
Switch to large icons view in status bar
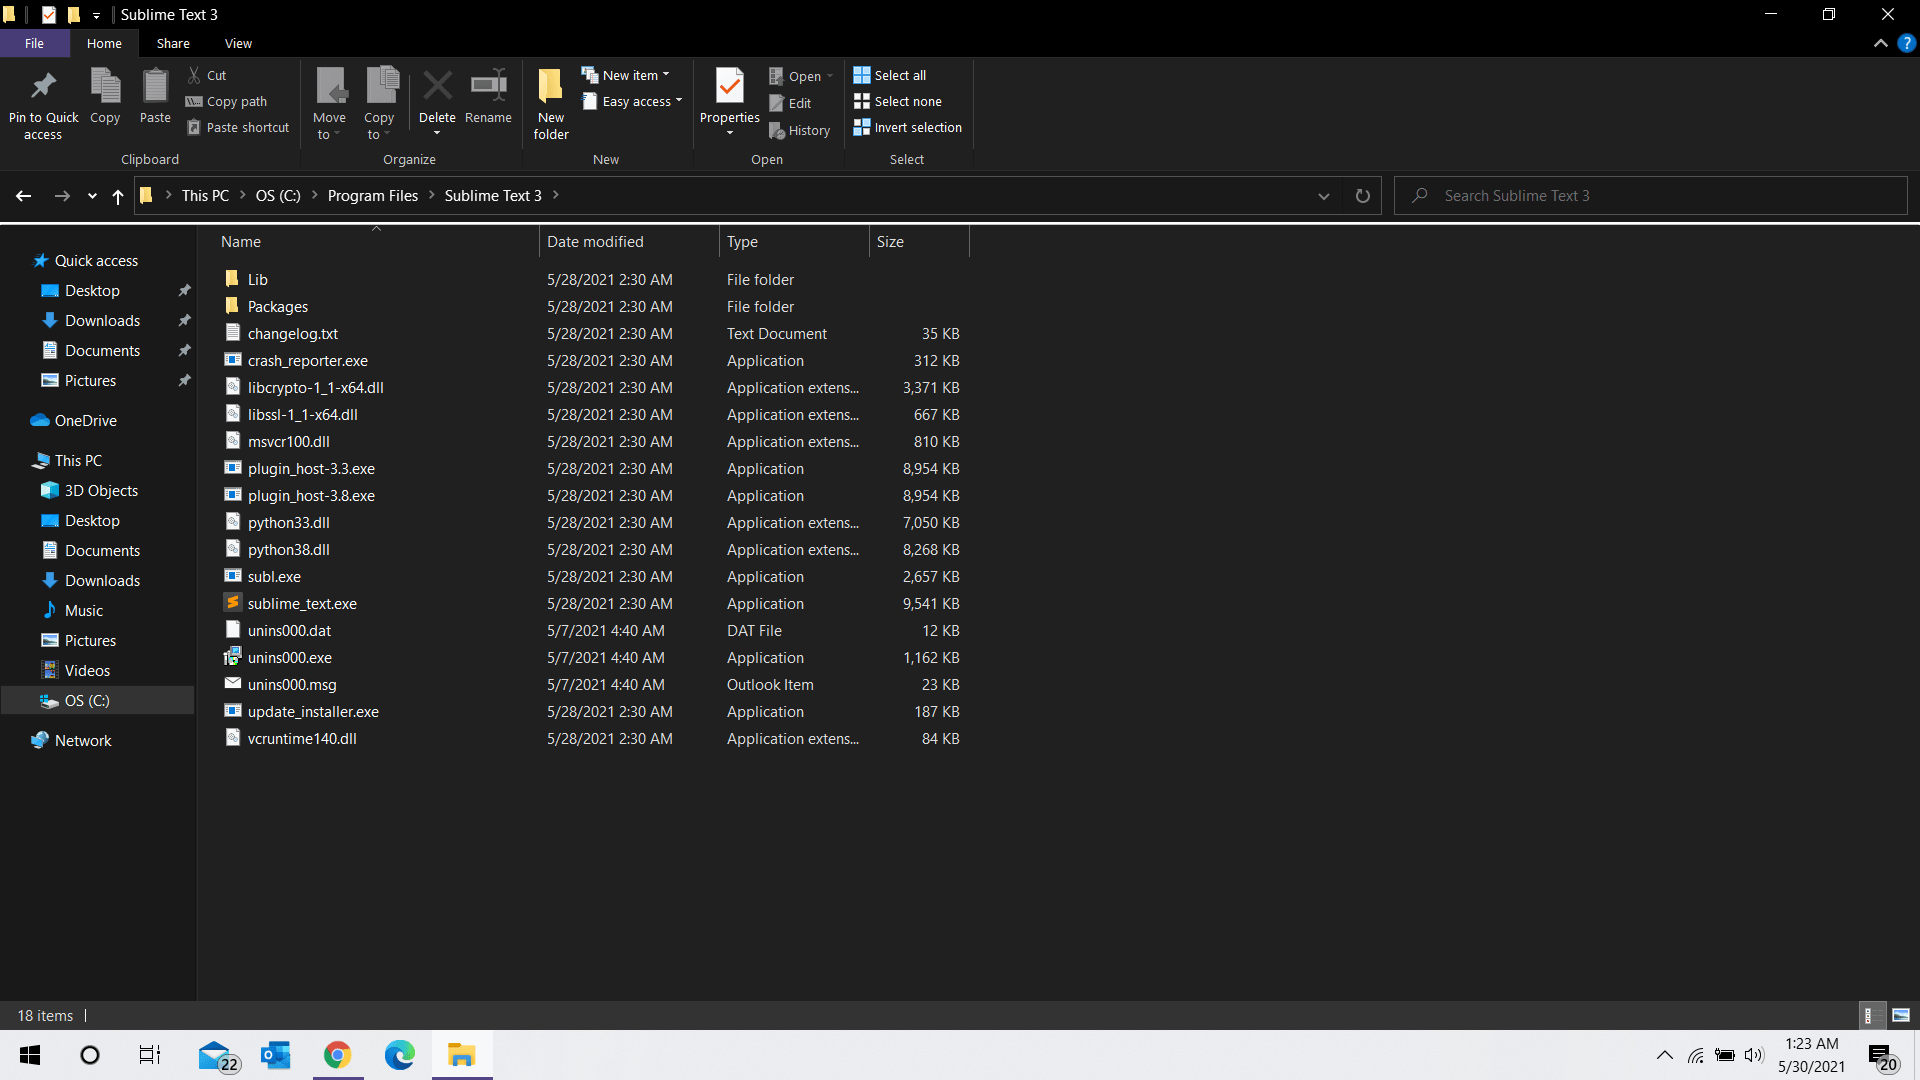point(1900,1015)
